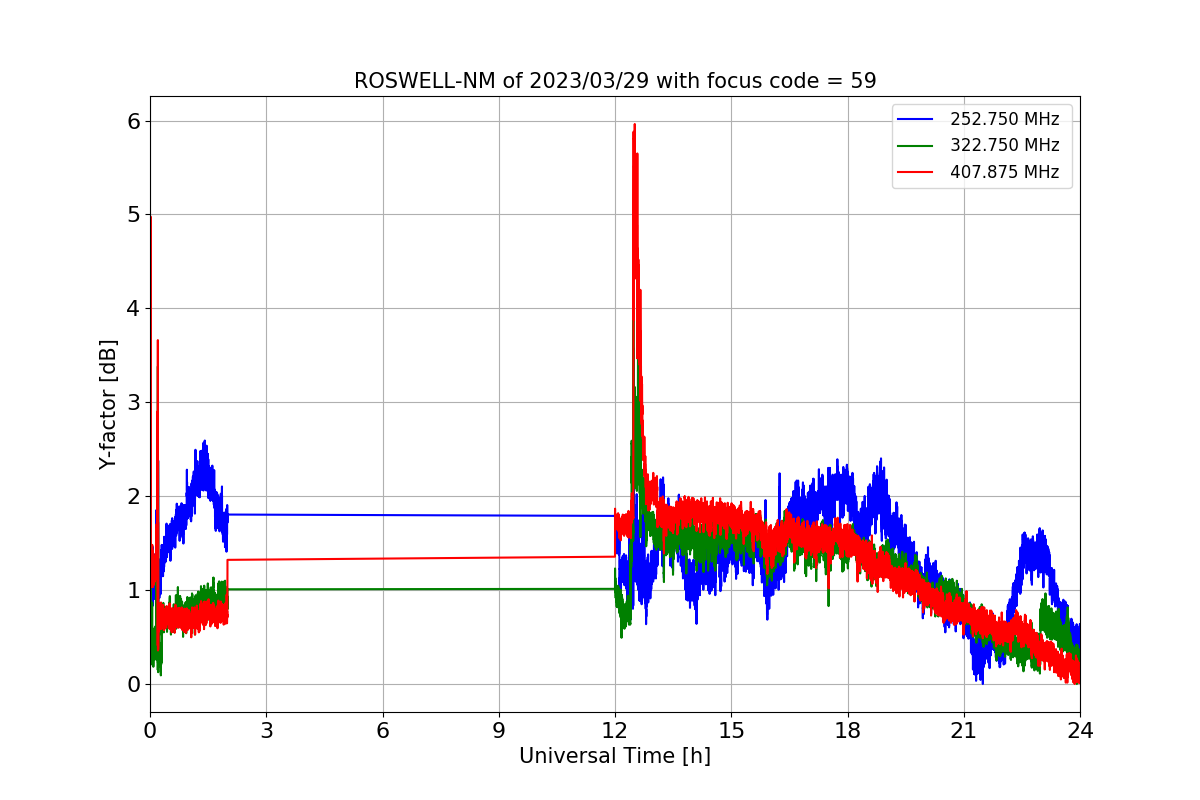Click the x-axis tick label '12'
Screen dimensions: 1200x800
point(615,731)
